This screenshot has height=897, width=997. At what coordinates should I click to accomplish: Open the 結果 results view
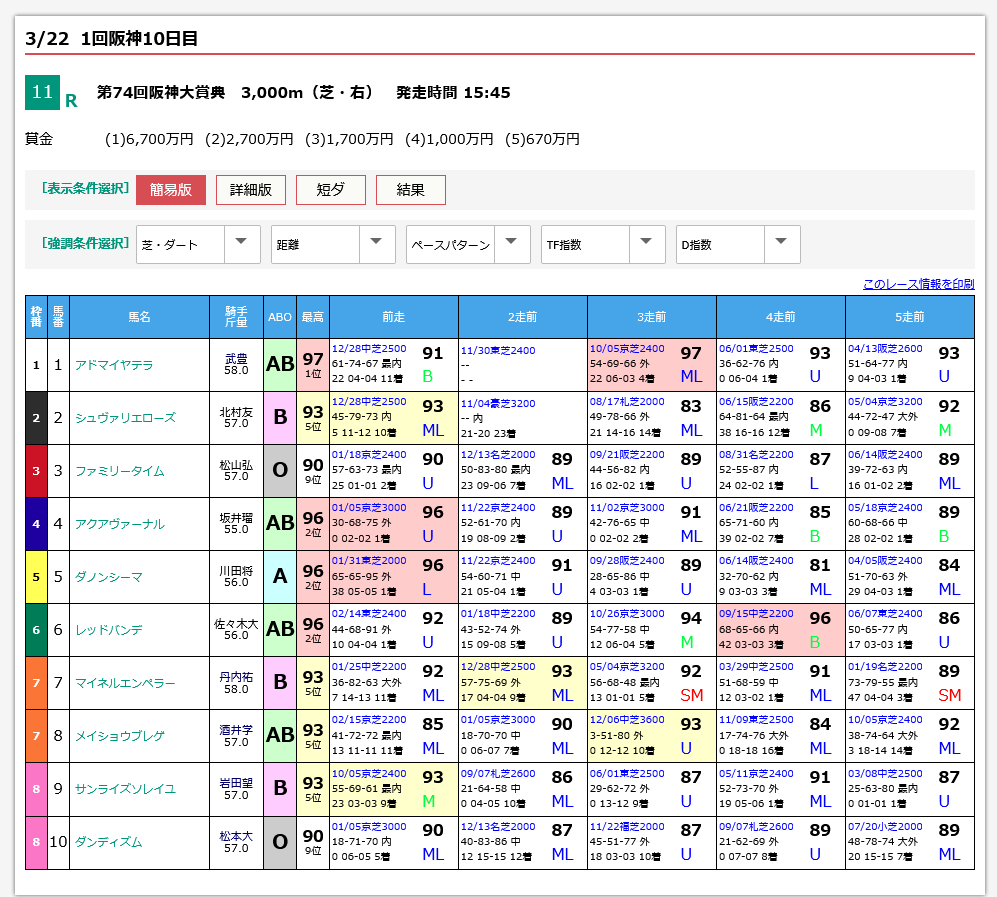click(x=410, y=190)
